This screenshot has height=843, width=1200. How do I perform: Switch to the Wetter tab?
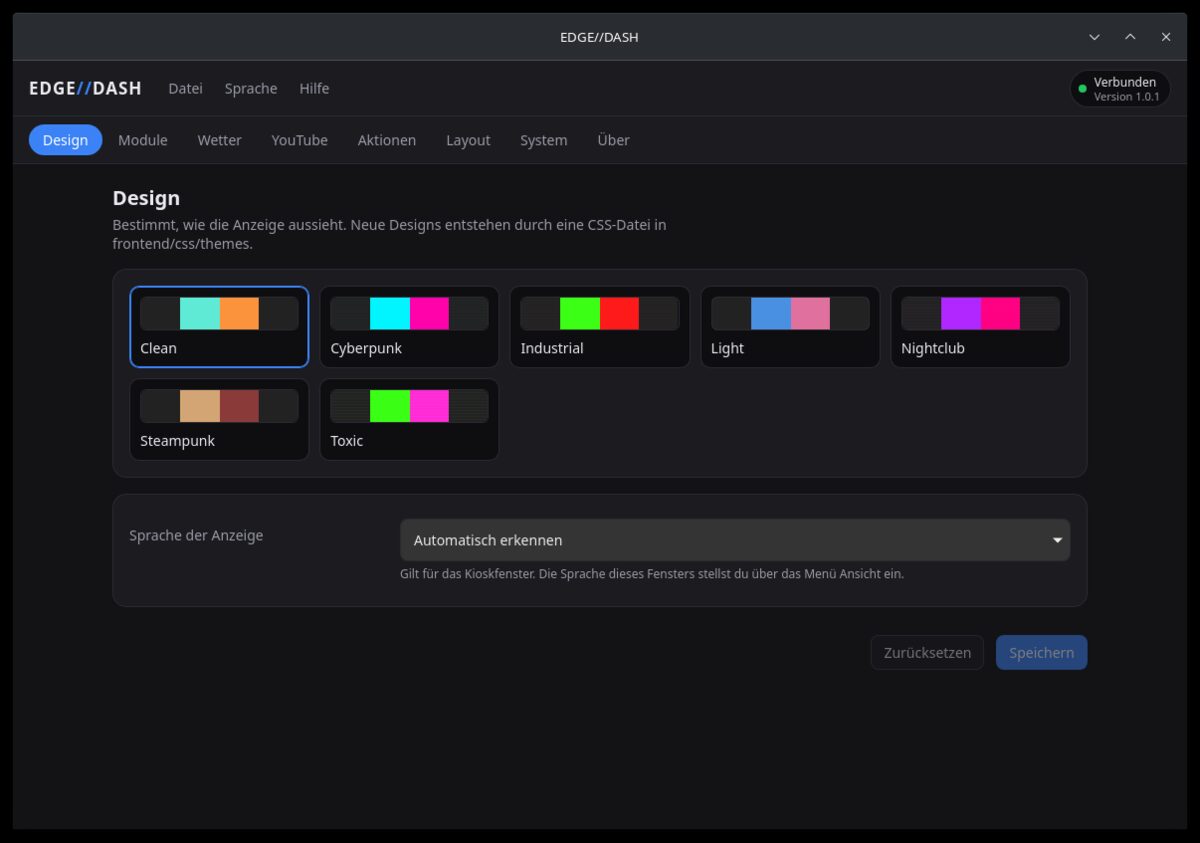[219, 140]
